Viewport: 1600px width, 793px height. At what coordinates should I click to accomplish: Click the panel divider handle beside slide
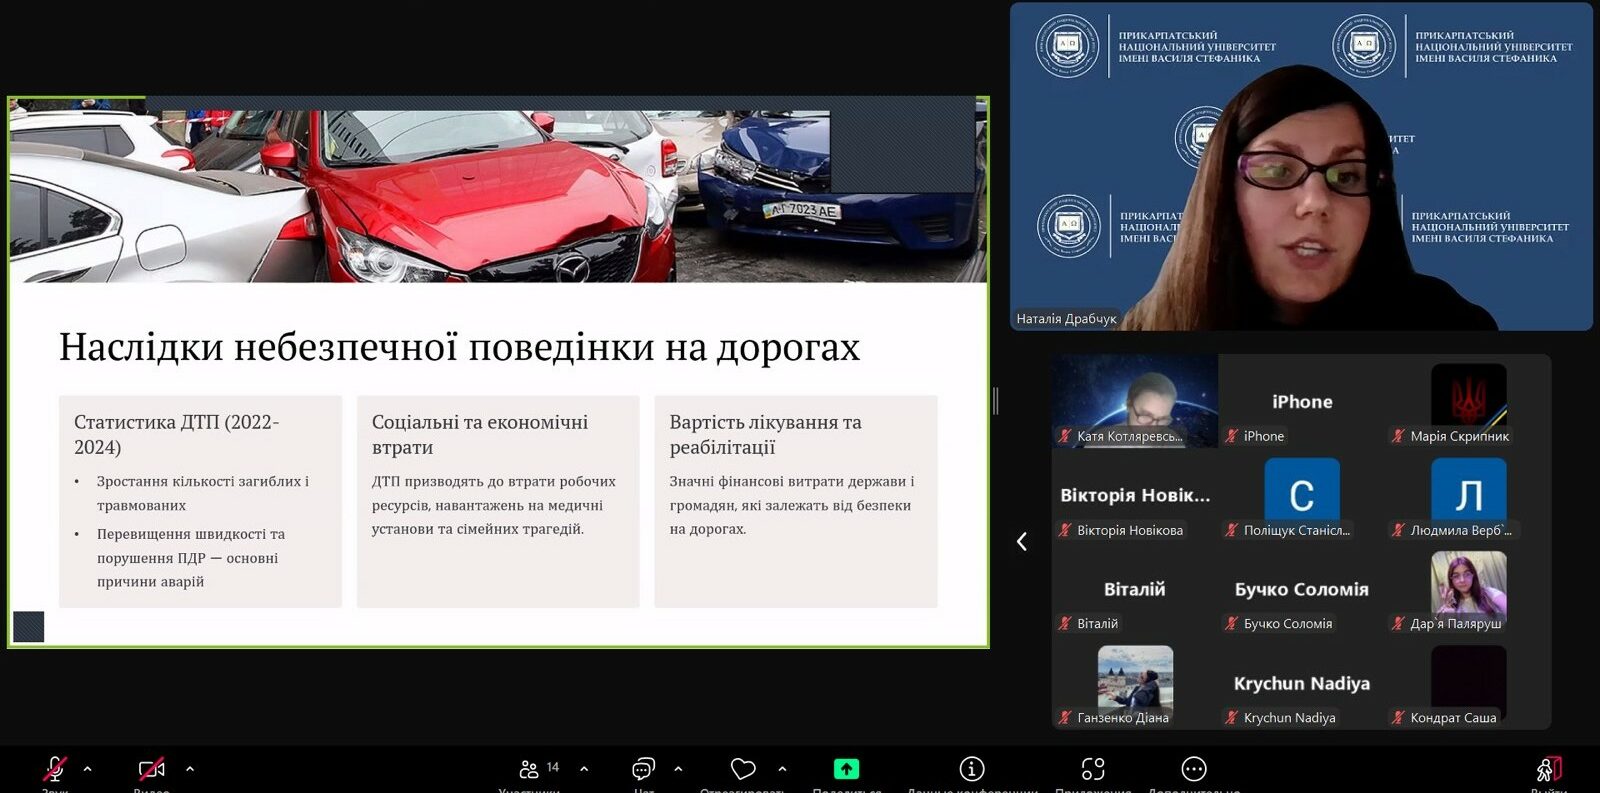tap(996, 401)
